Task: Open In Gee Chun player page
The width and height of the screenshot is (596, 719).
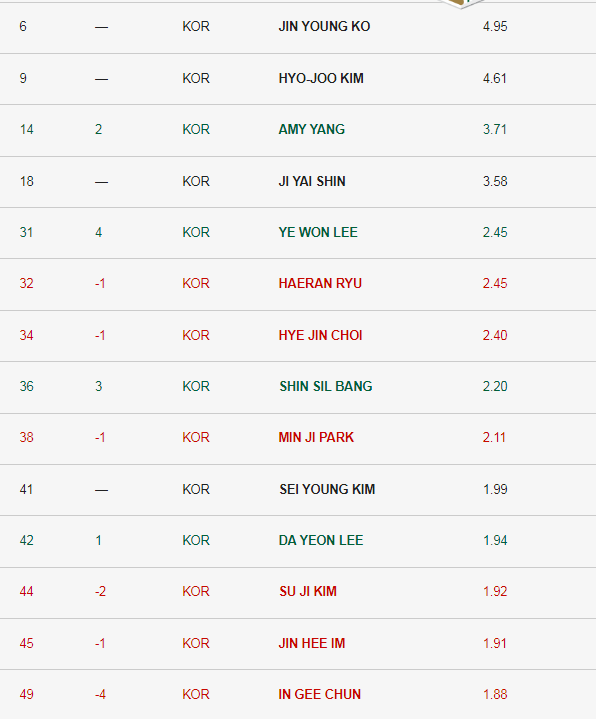Action: (x=320, y=694)
